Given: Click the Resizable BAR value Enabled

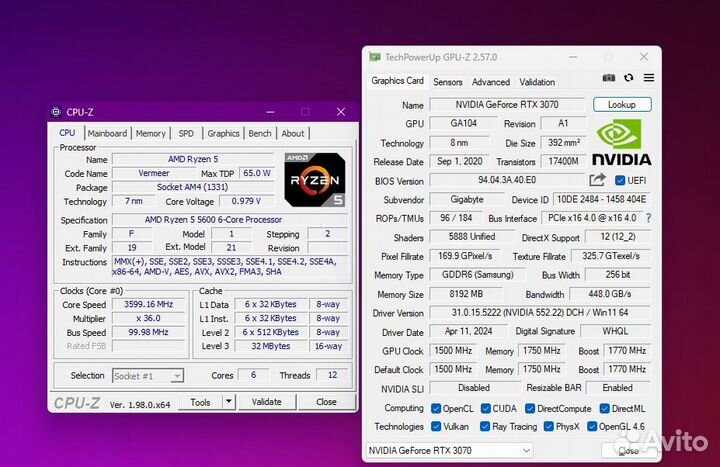Looking at the screenshot, I should 618,388.
